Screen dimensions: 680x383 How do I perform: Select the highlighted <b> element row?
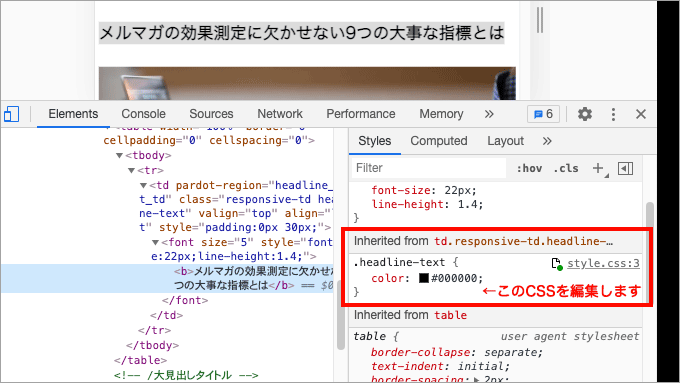click(x=167, y=278)
